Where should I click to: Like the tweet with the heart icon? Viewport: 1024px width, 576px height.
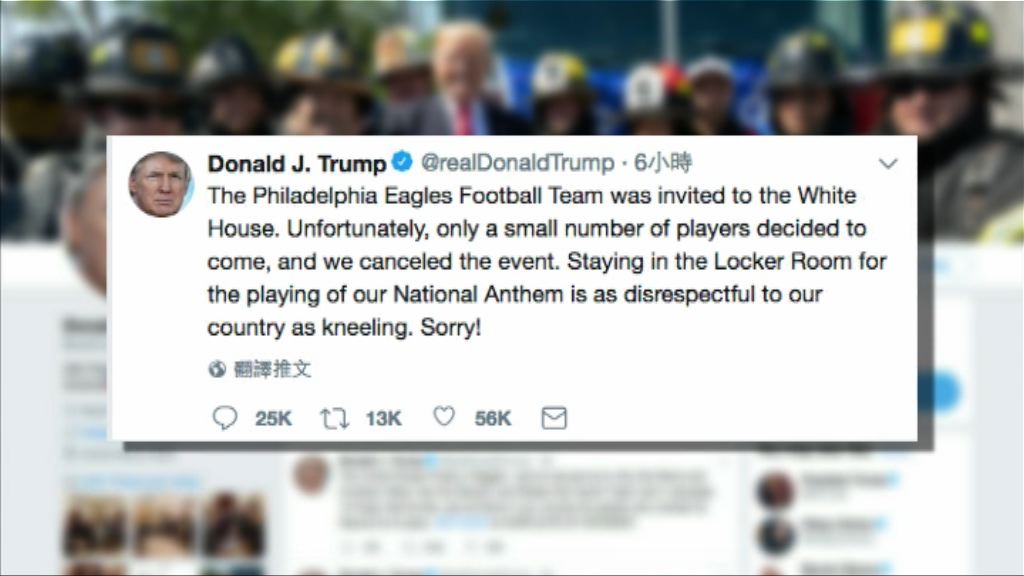(x=444, y=416)
